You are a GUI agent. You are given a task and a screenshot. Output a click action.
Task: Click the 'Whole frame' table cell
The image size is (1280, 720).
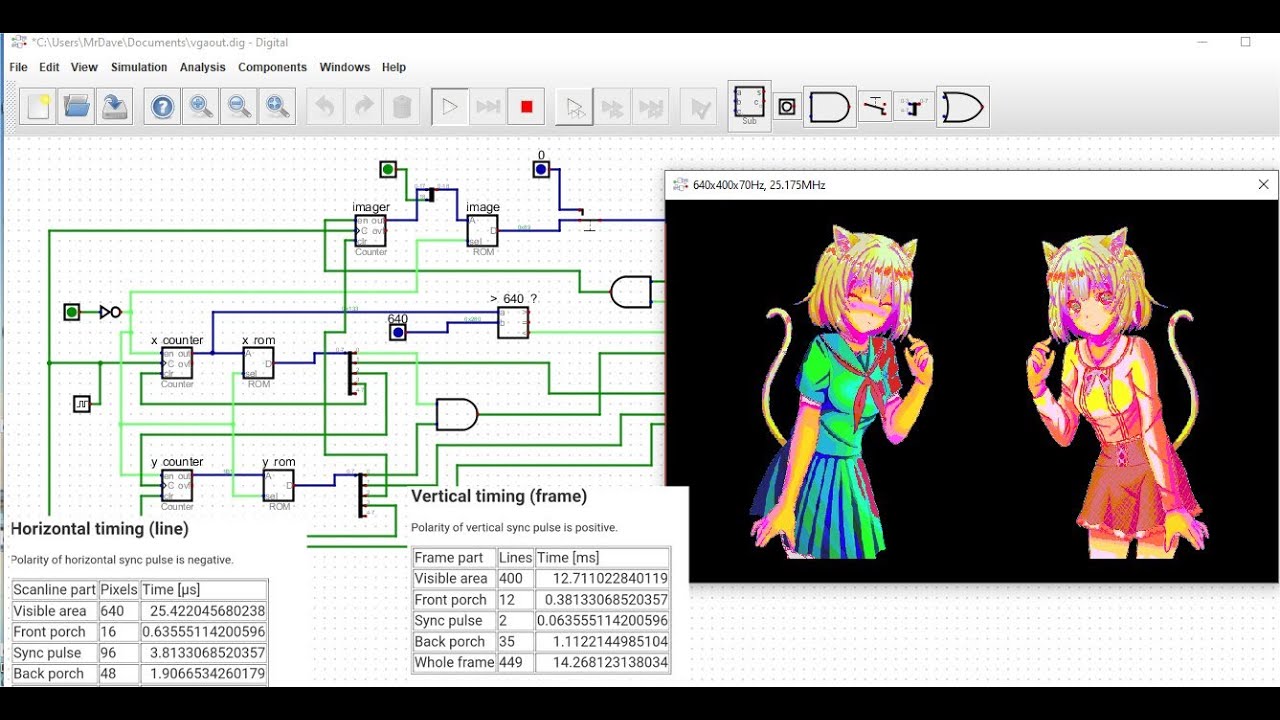pos(454,662)
